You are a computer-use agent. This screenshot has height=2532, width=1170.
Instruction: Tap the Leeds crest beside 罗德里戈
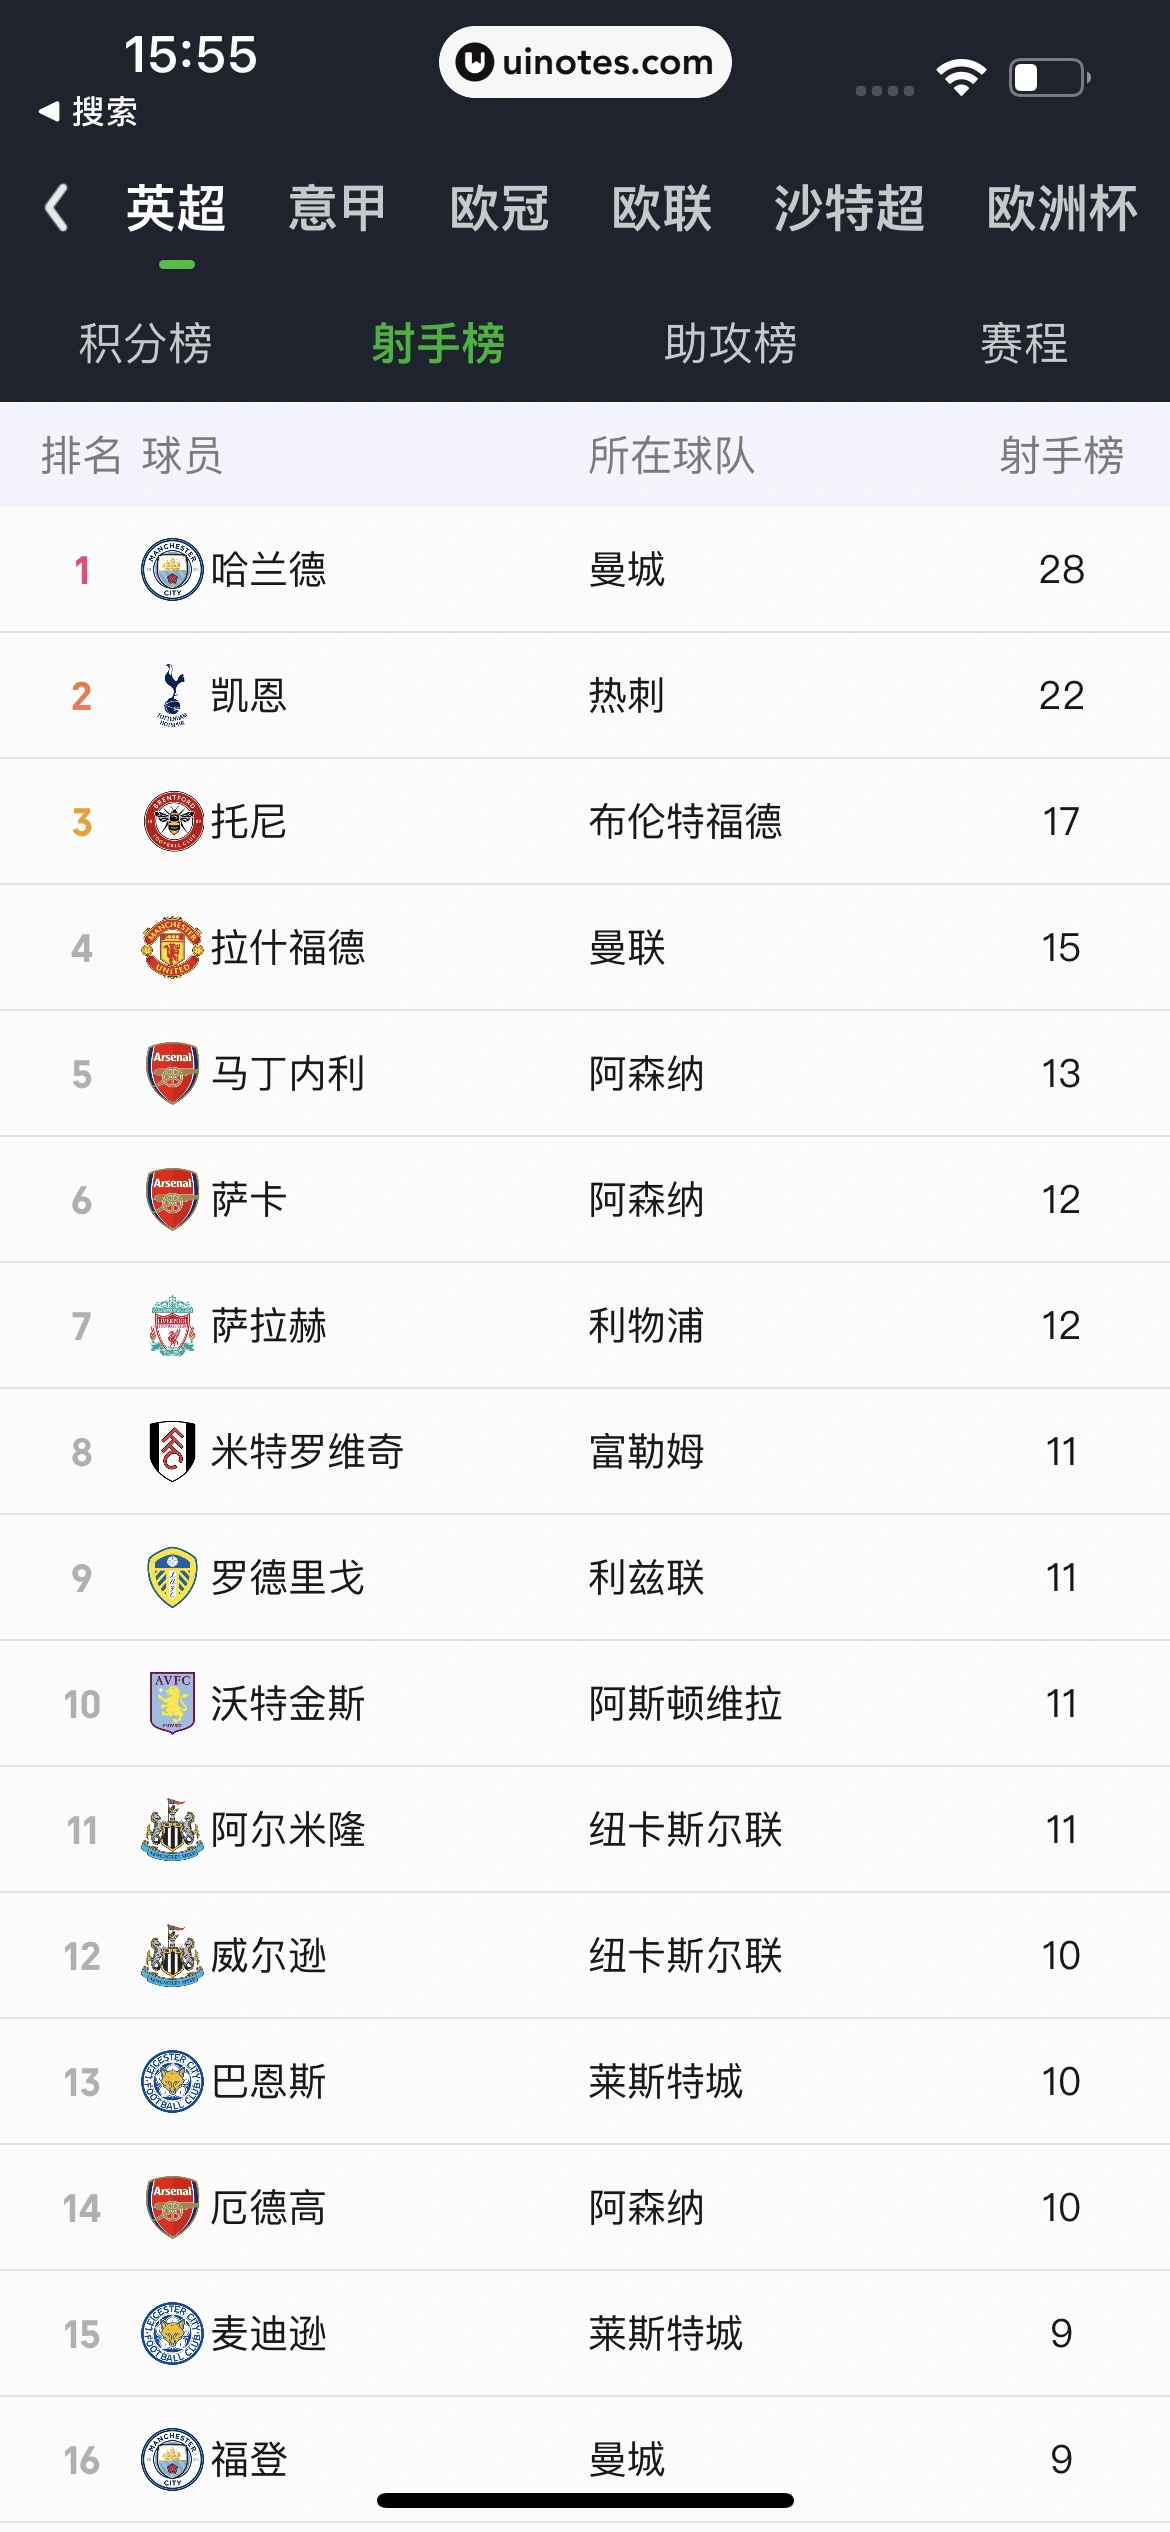tap(172, 1577)
